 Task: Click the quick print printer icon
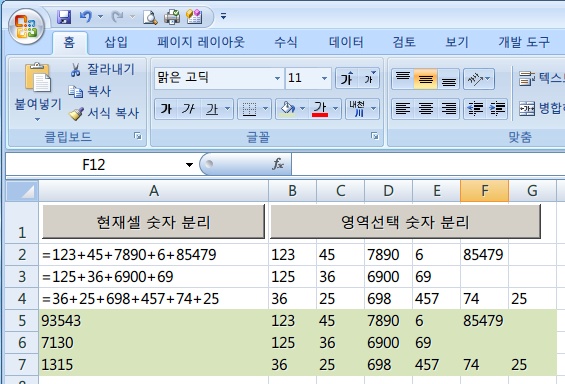(172, 17)
